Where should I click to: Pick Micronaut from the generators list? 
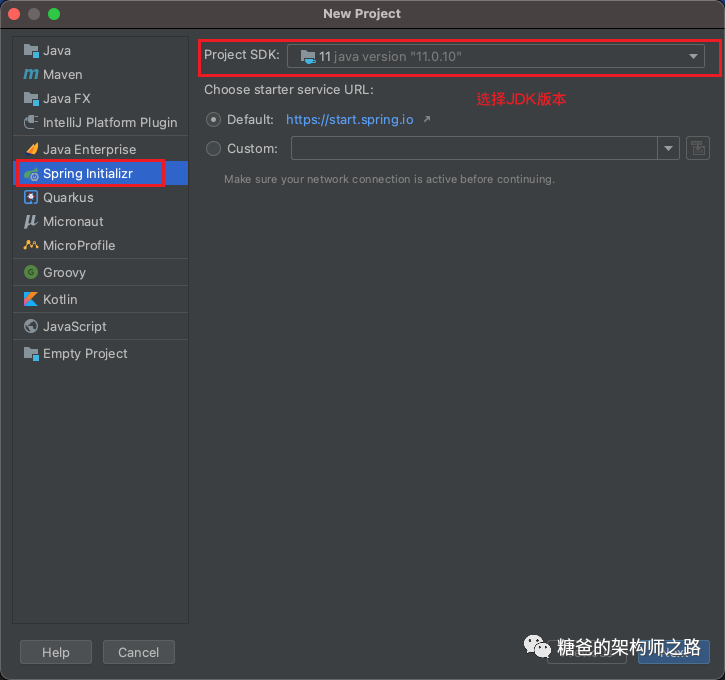tap(100, 221)
